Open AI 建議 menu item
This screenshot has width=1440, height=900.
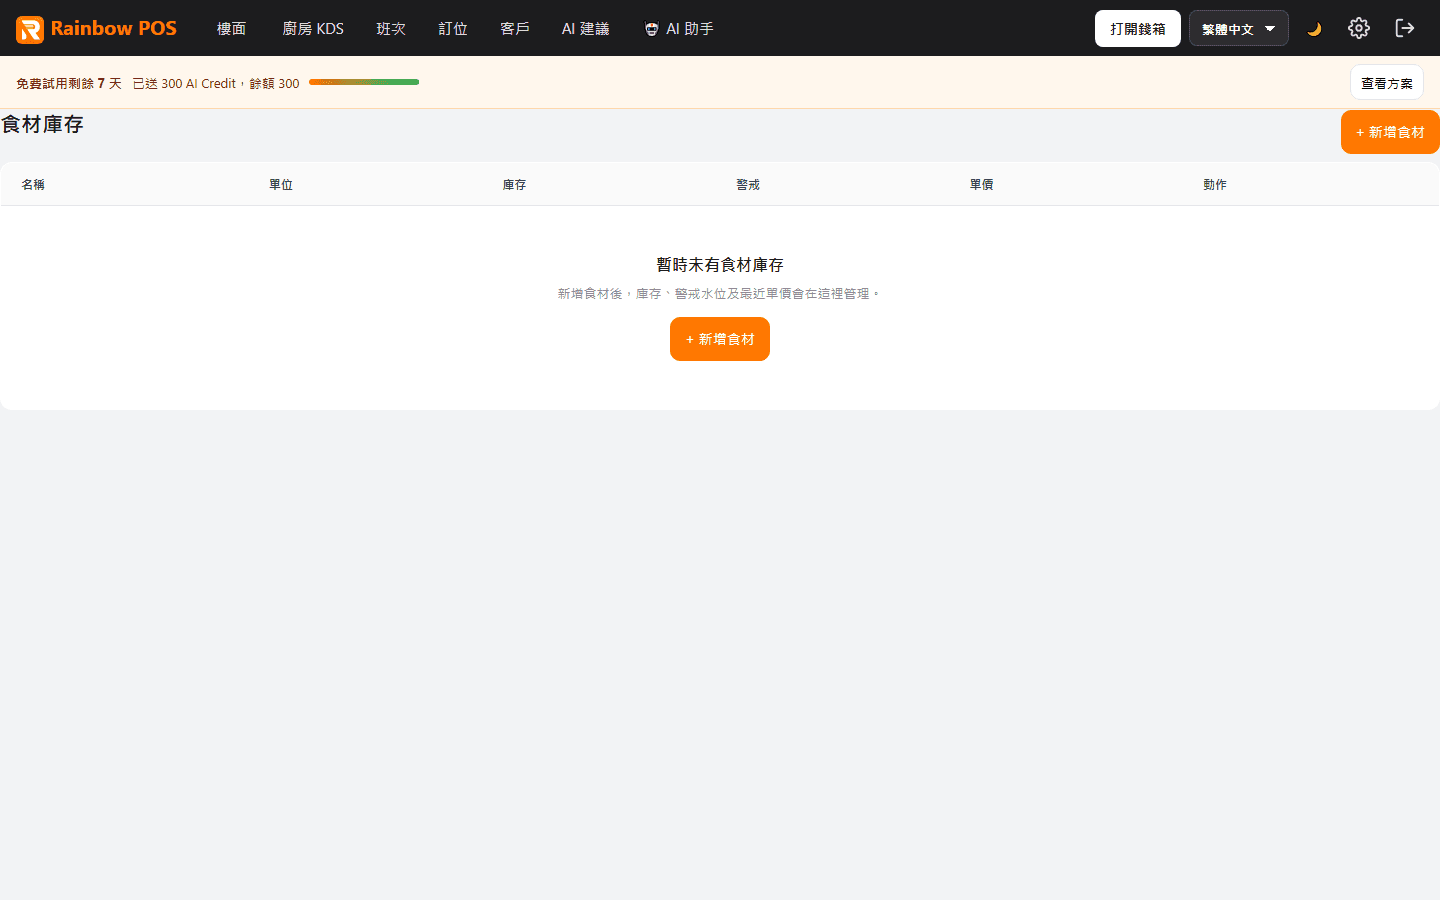[585, 29]
